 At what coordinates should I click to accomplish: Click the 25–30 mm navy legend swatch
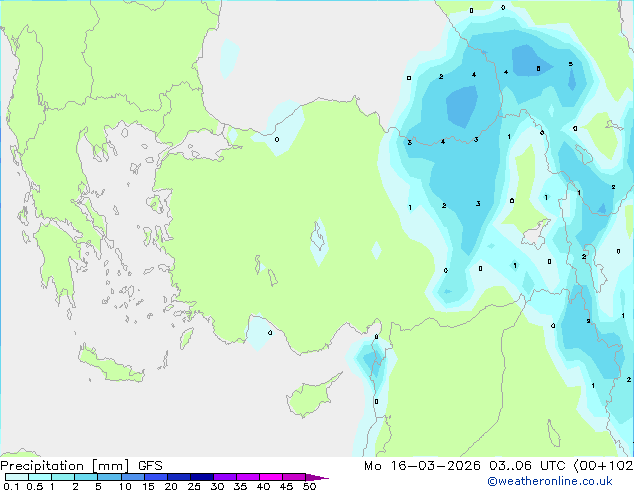[x=202, y=477]
